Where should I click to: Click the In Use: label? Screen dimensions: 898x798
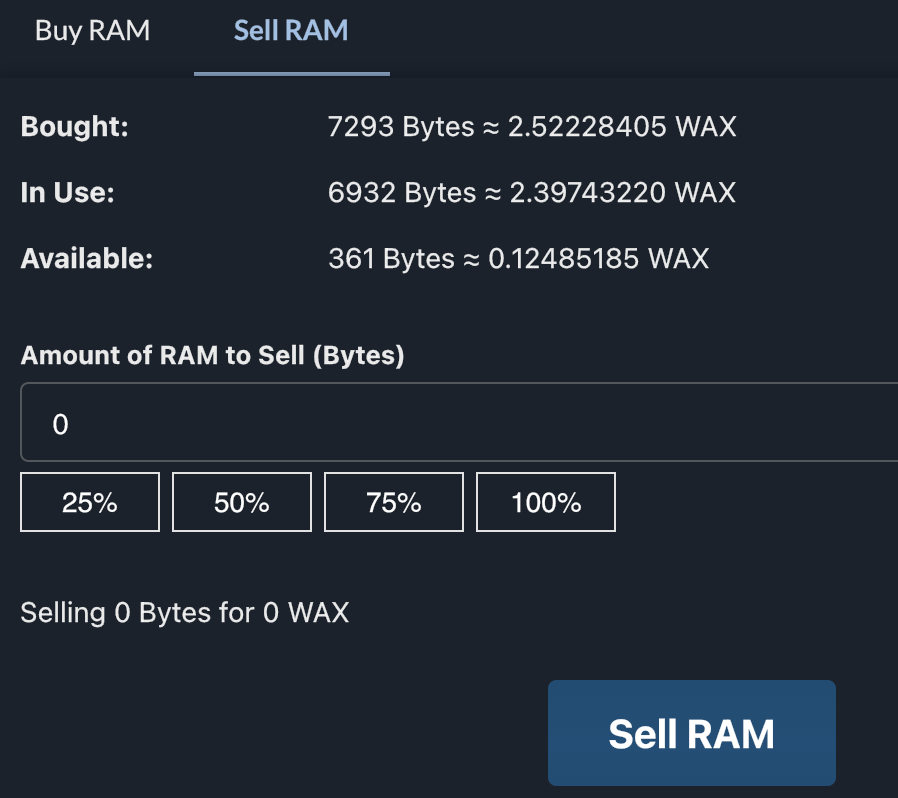click(x=68, y=192)
